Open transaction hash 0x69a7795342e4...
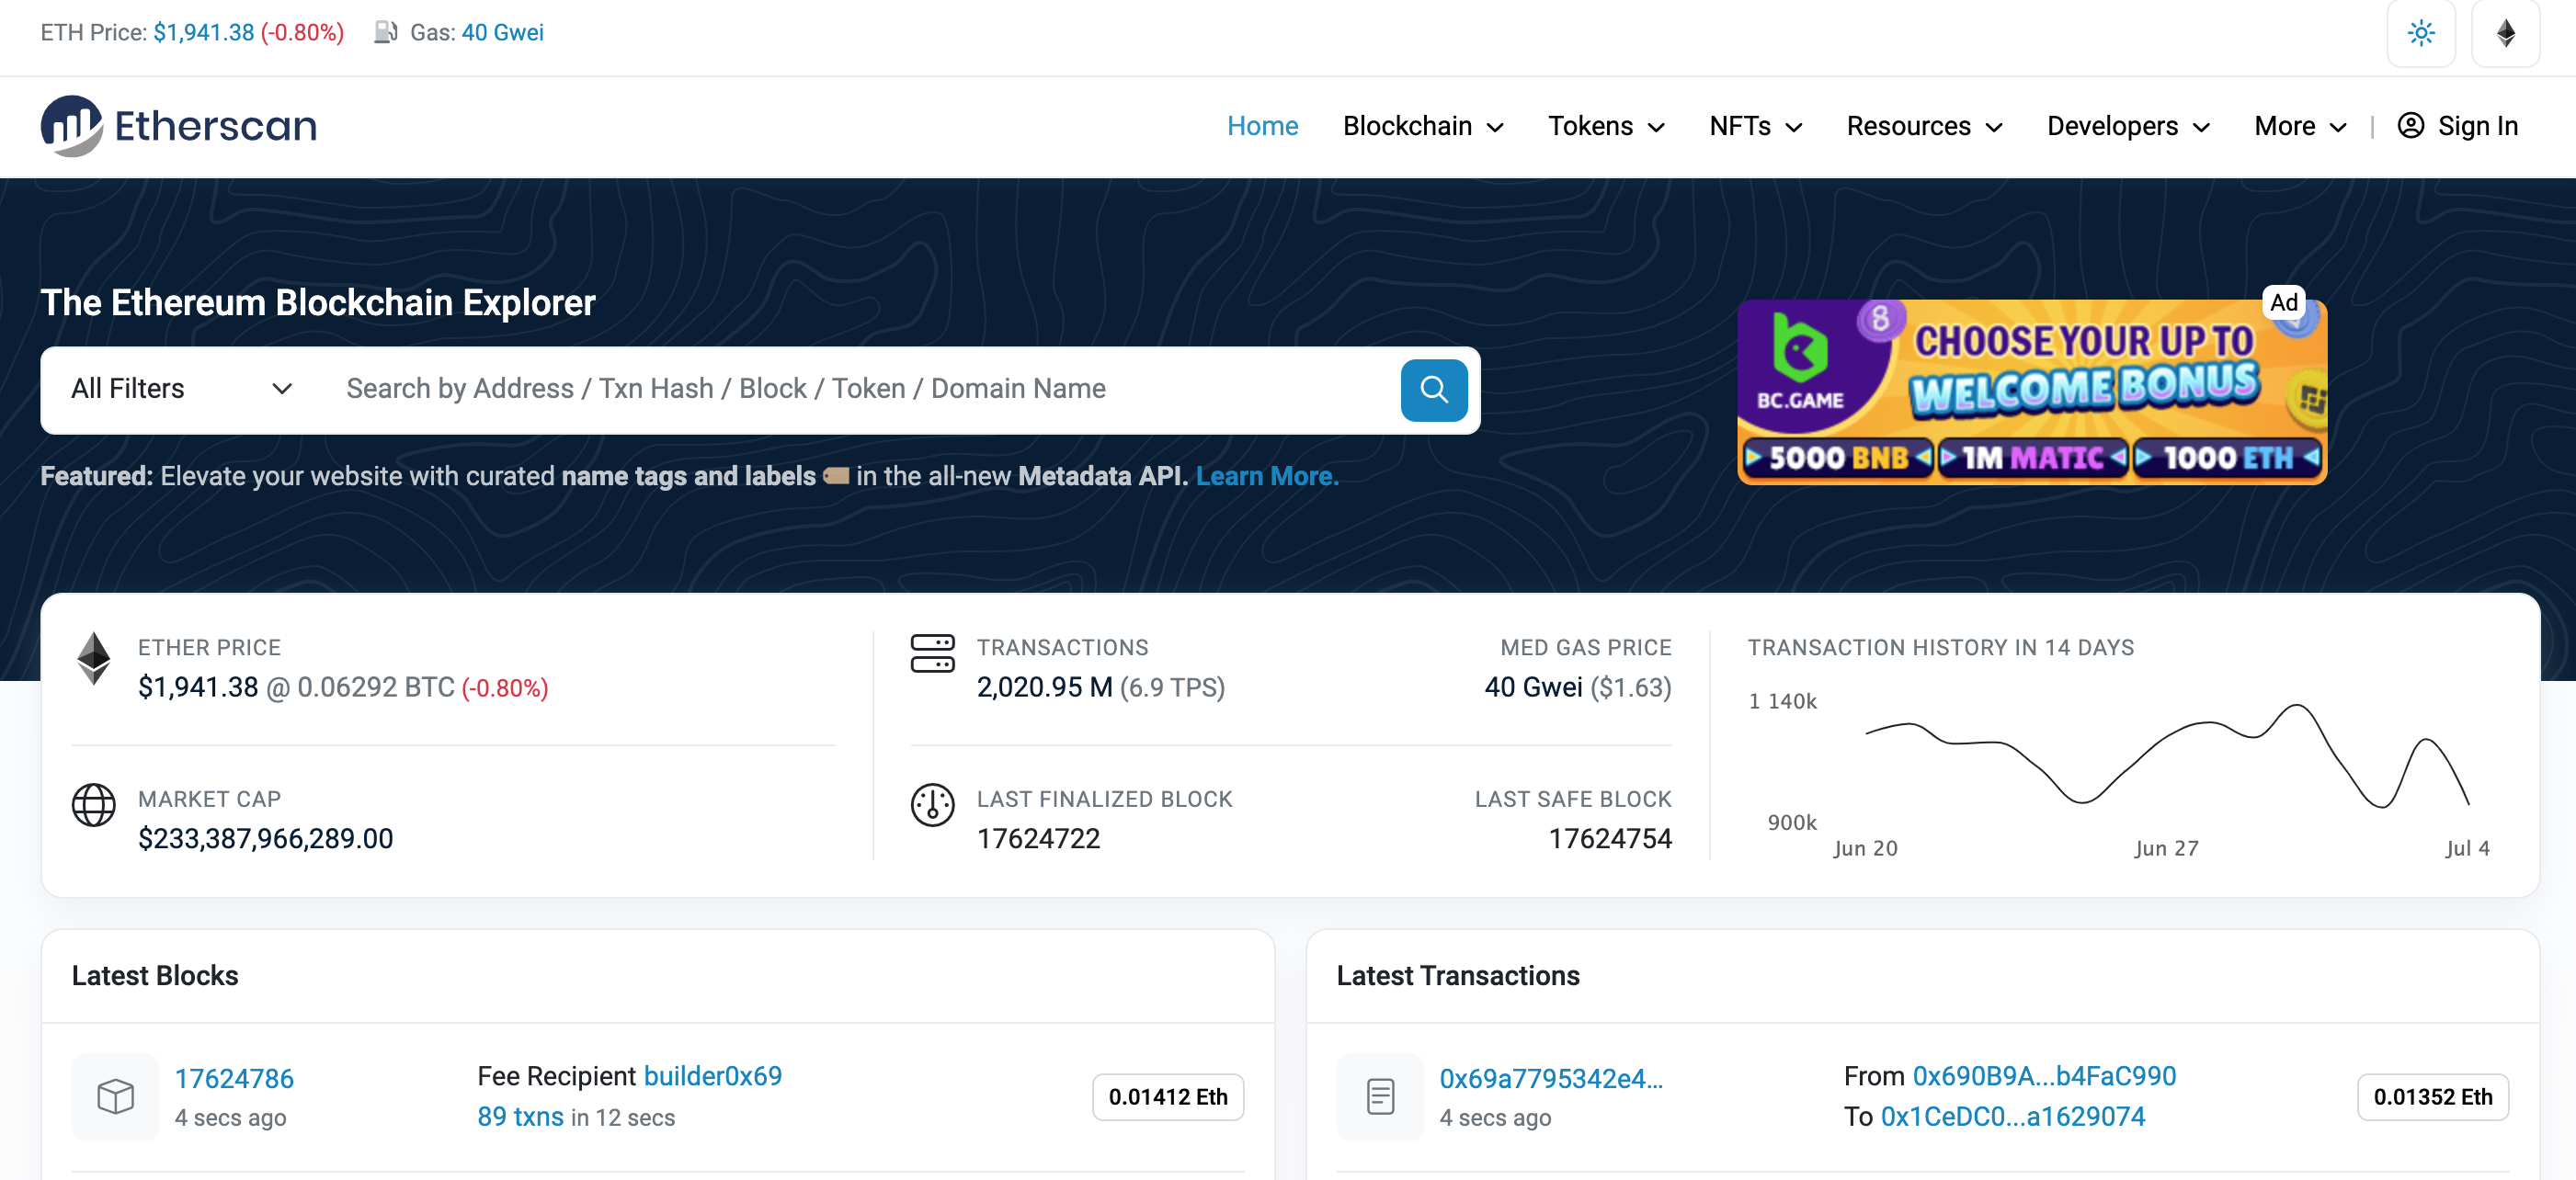 (1550, 1078)
